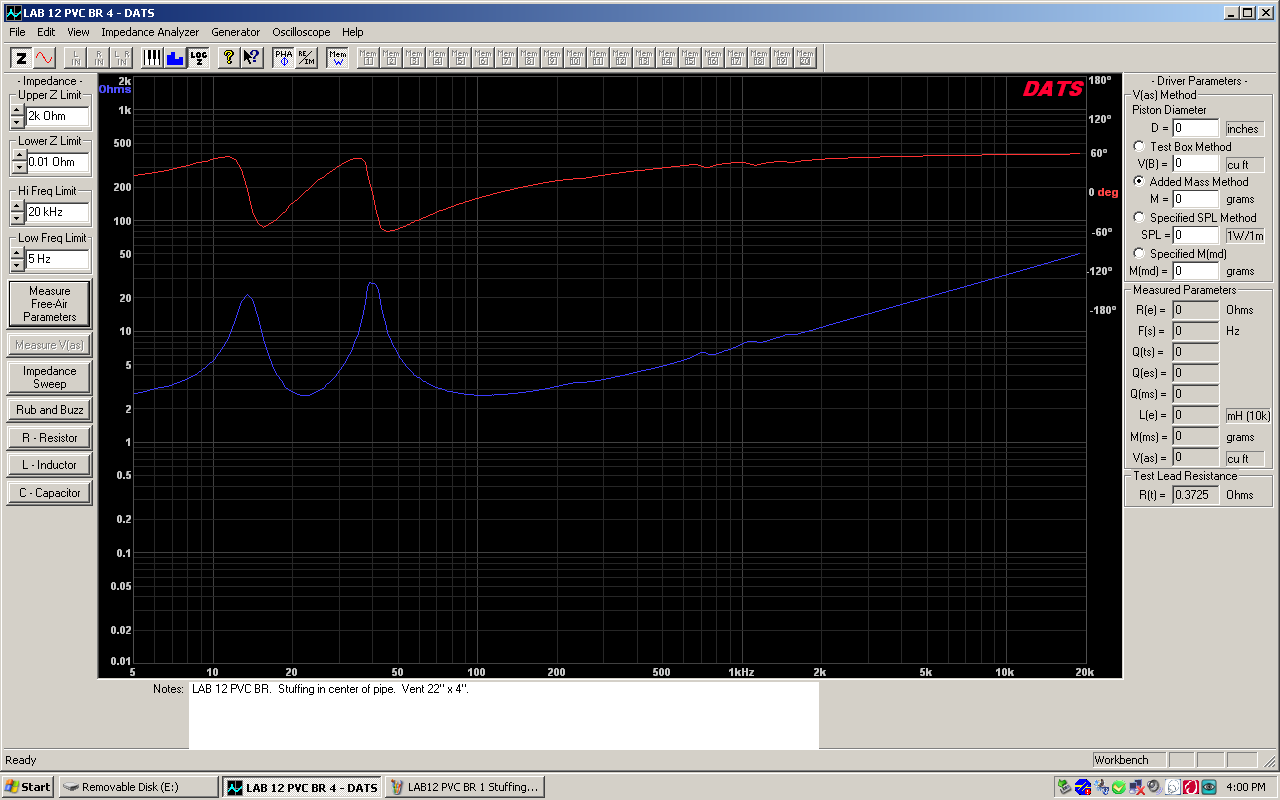The height and width of the screenshot is (800, 1280).
Task: Click Measure Free-Air Parameters button
Action: tap(49, 304)
